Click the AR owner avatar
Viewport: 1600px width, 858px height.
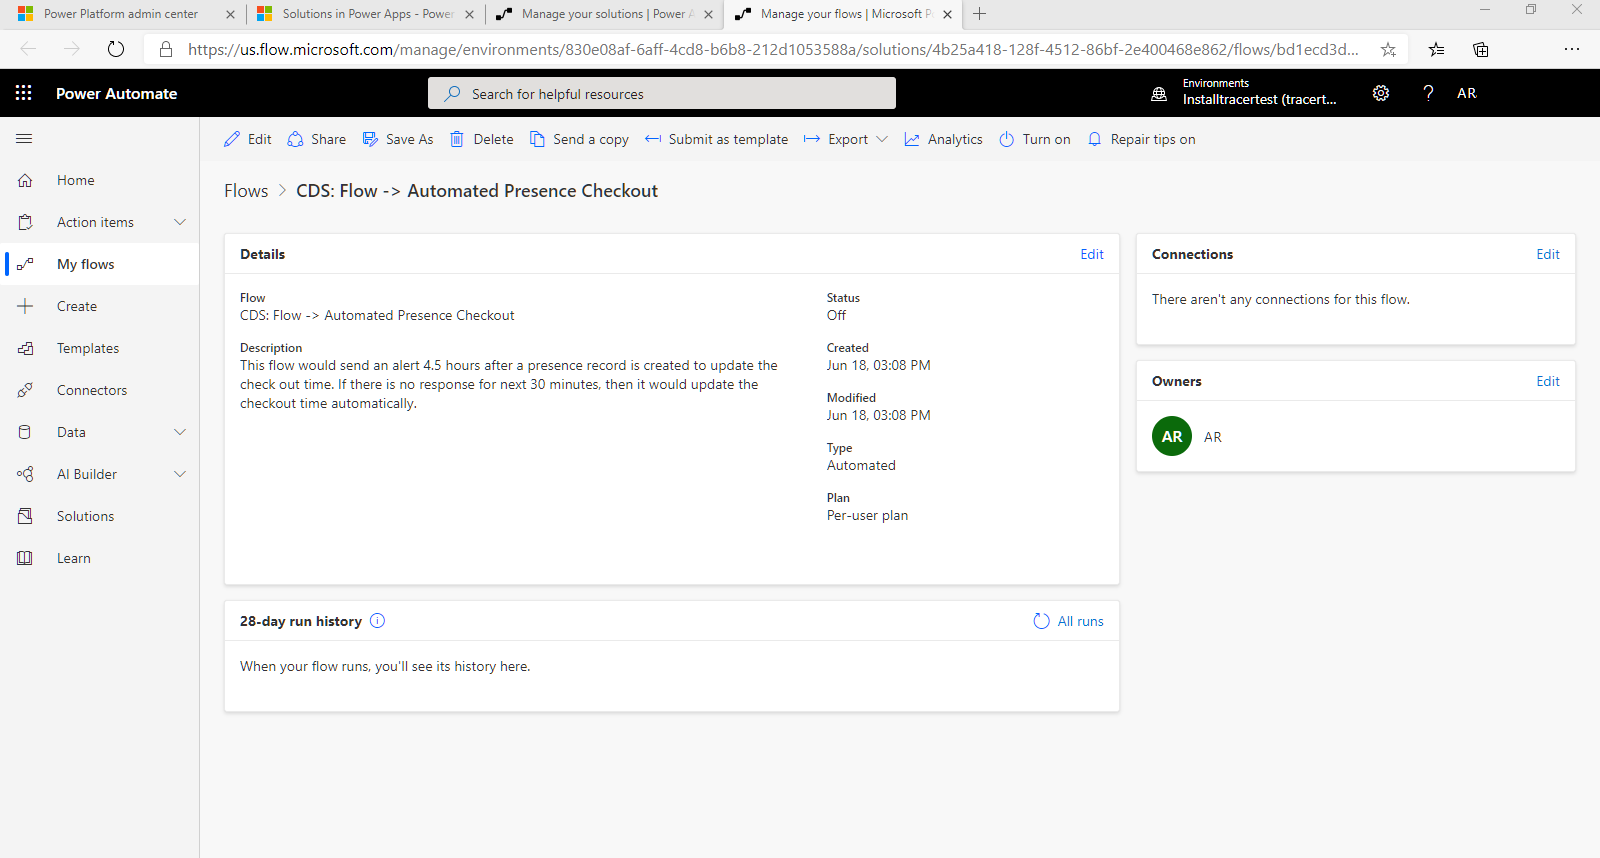[1172, 436]
